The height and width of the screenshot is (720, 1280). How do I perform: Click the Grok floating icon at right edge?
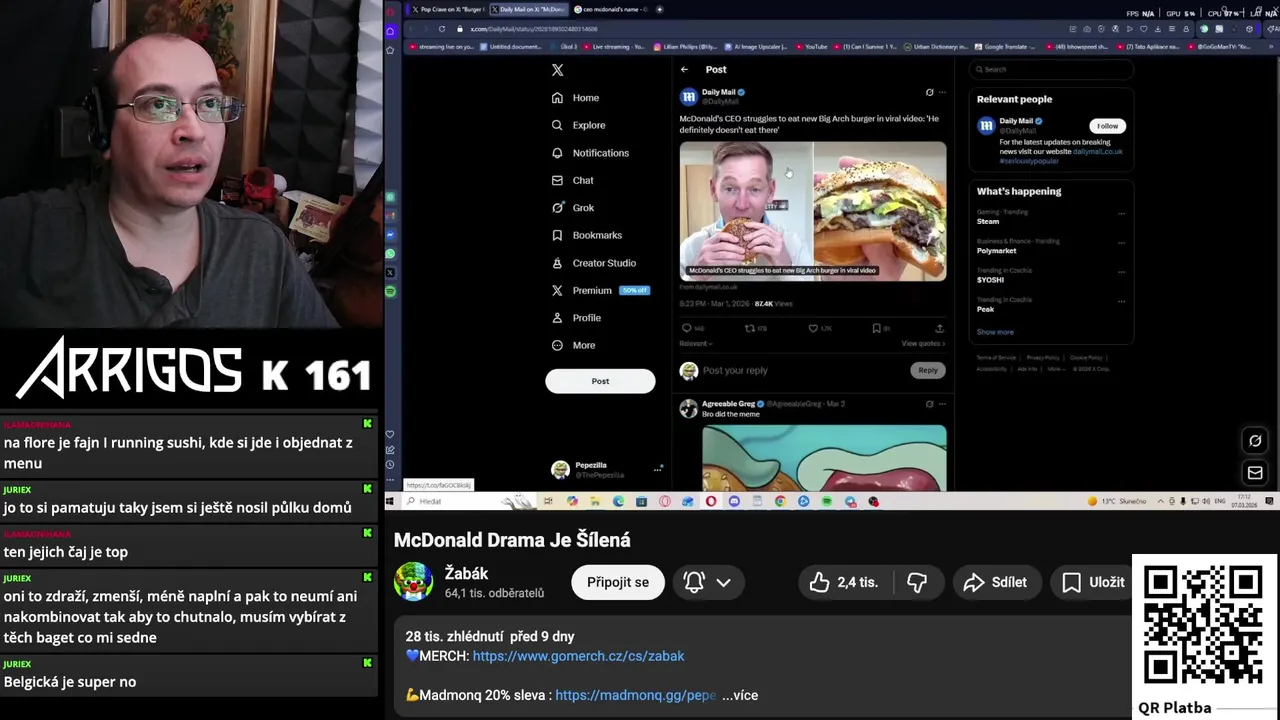pos(1255,441)
